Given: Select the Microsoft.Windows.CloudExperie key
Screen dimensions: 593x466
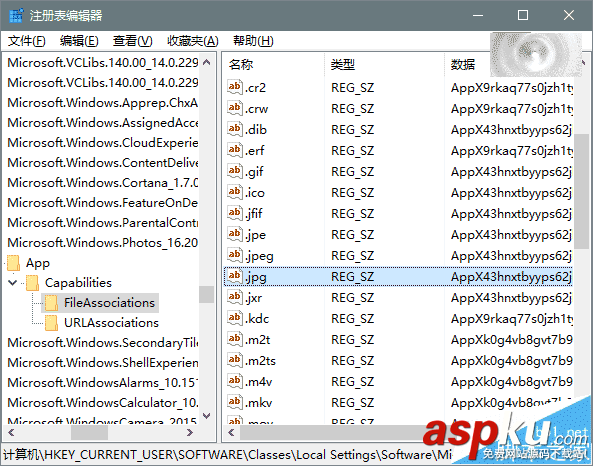Looking at the screenshot, I should click(x=102, y=143).
